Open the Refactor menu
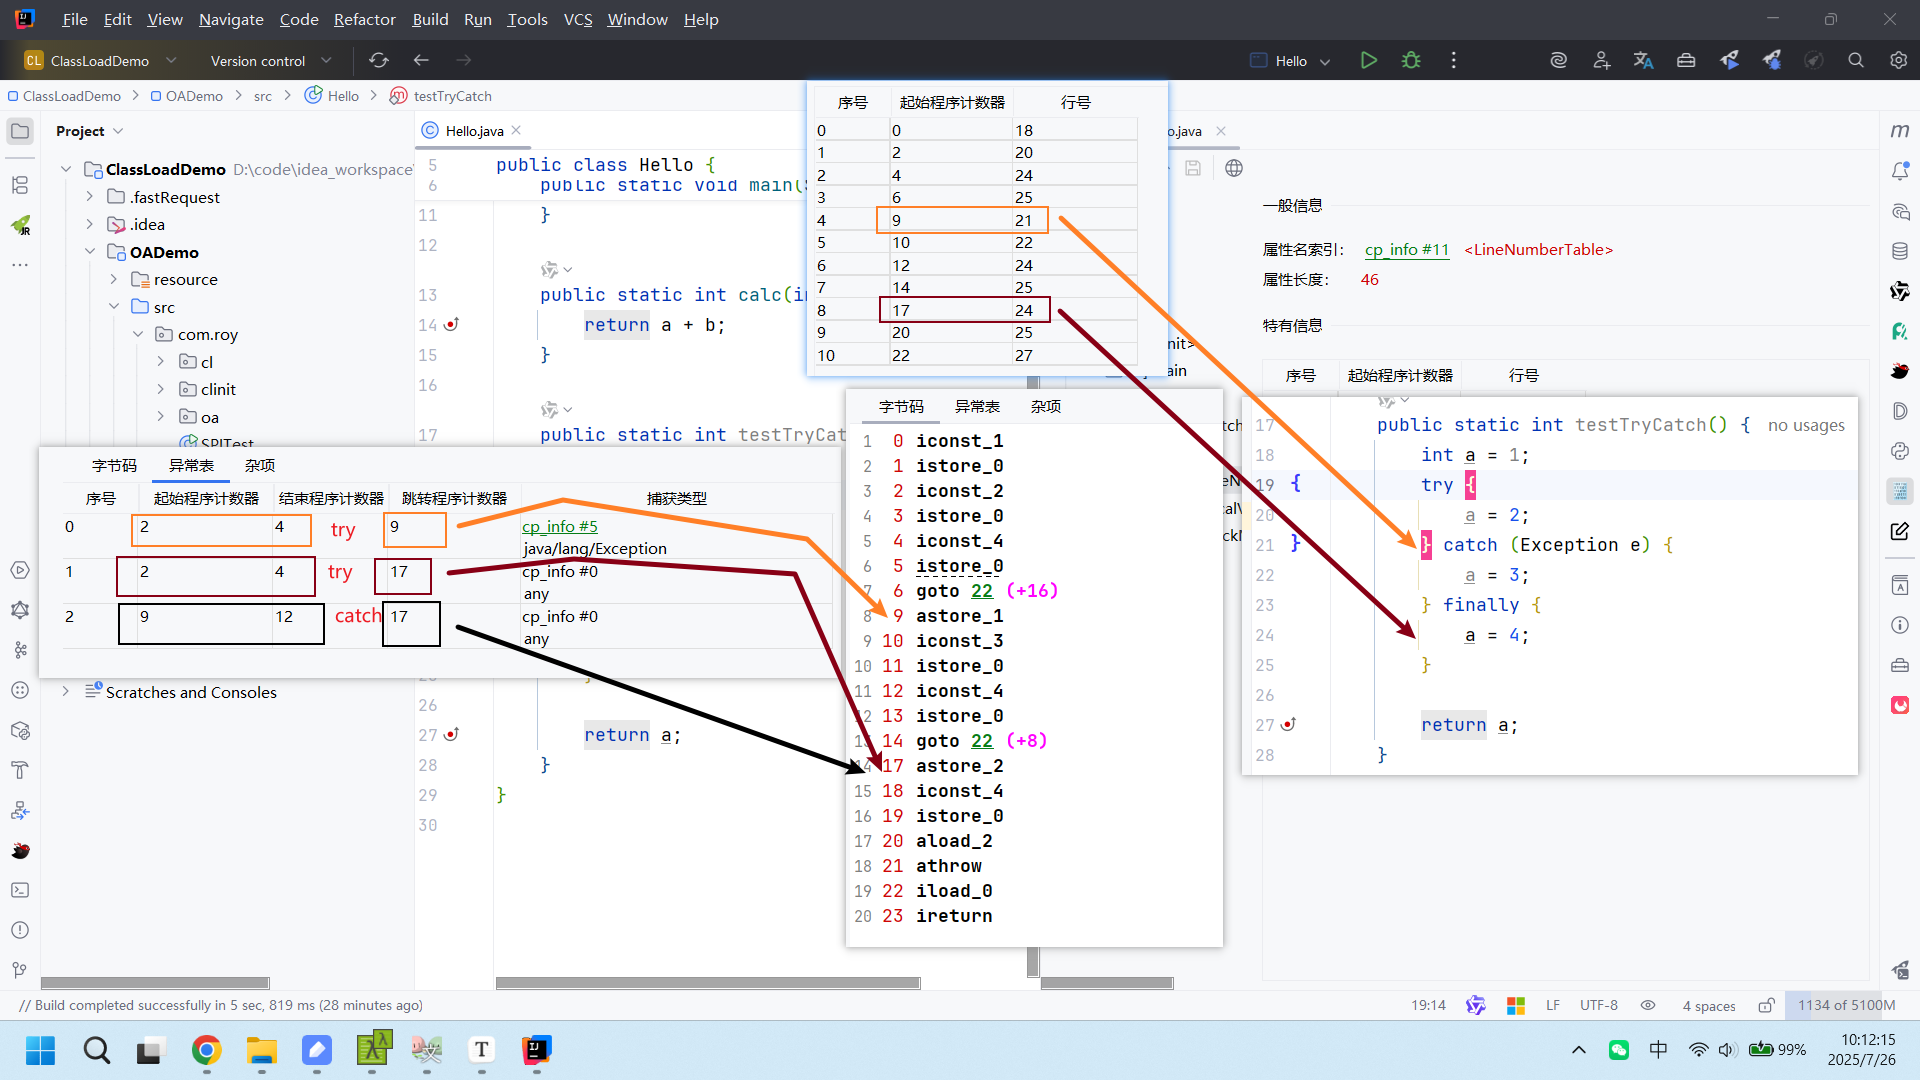The width and height of the screenshot is (1920, 1080). coord(365,19)
